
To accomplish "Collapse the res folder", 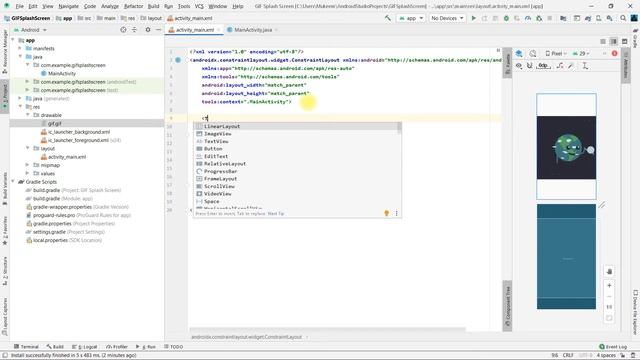I will coord(20,107).
